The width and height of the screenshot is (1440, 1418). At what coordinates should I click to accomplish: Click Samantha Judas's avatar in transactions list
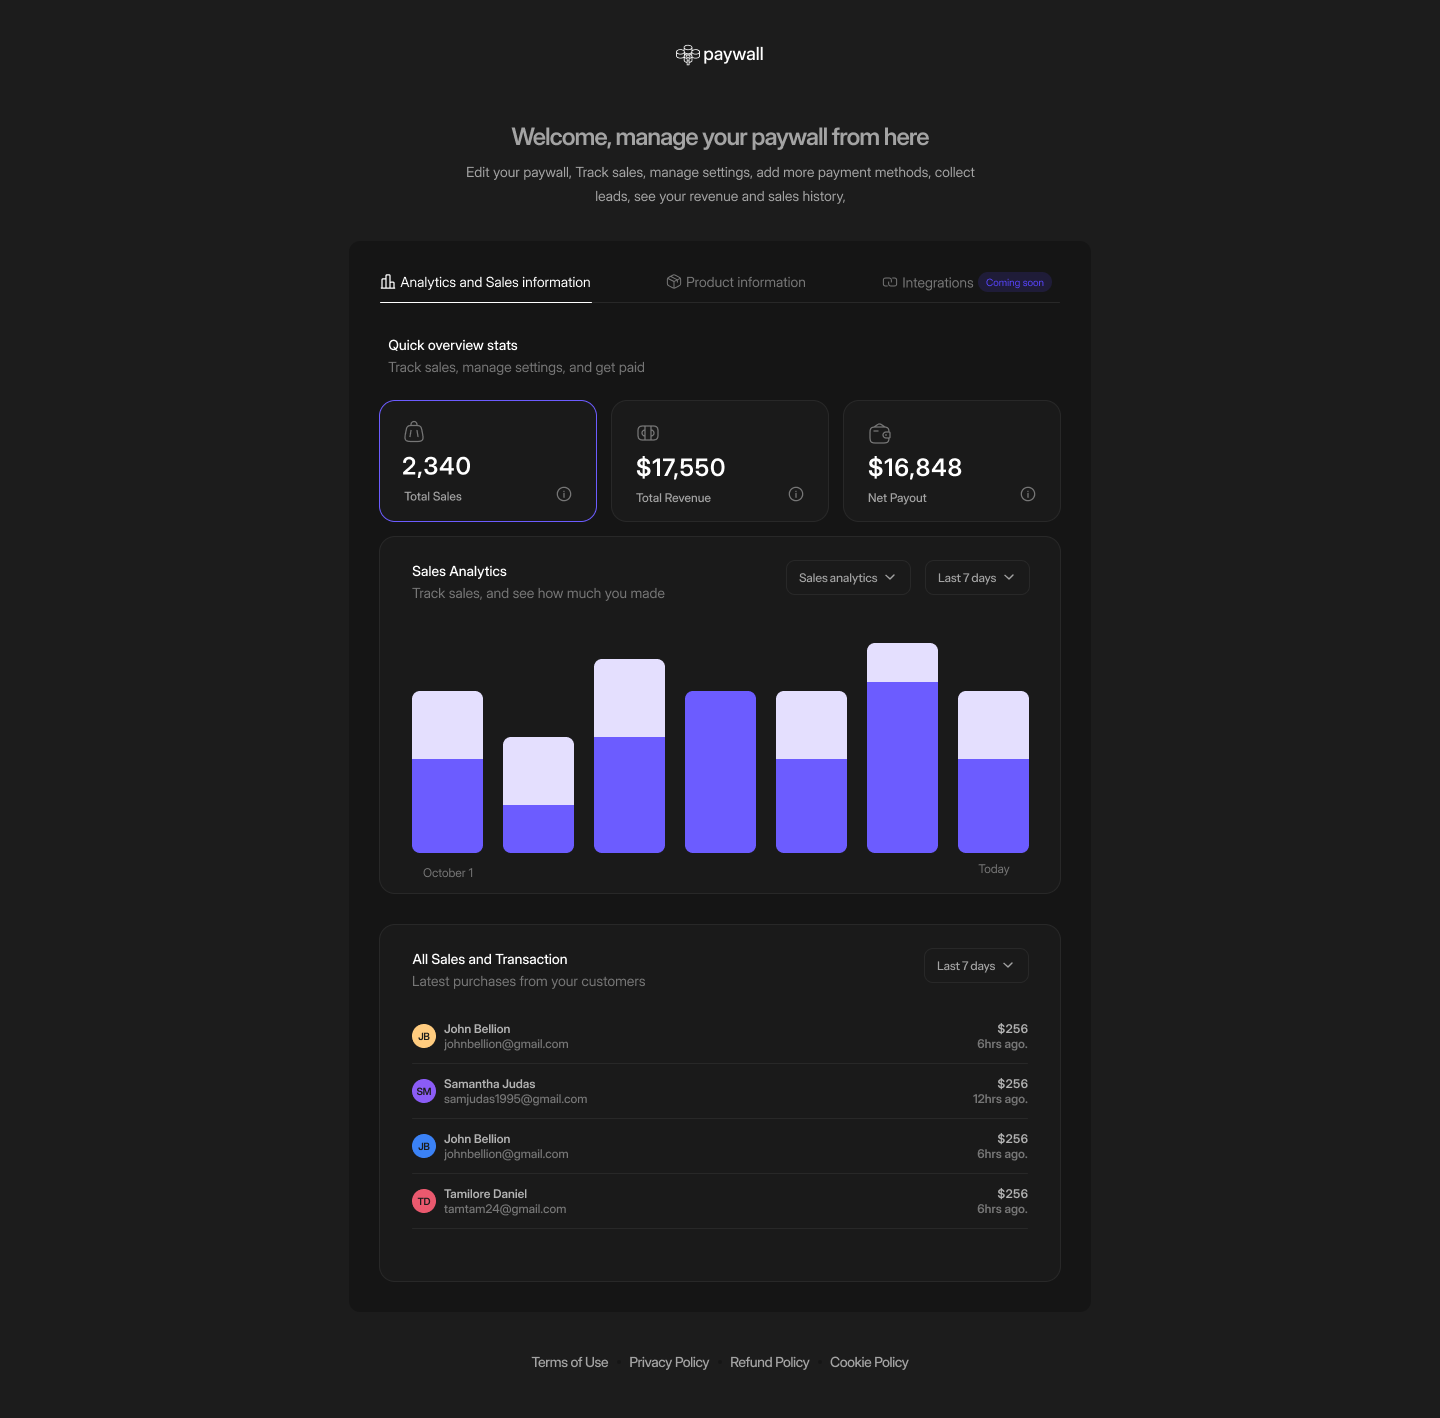423,1091
